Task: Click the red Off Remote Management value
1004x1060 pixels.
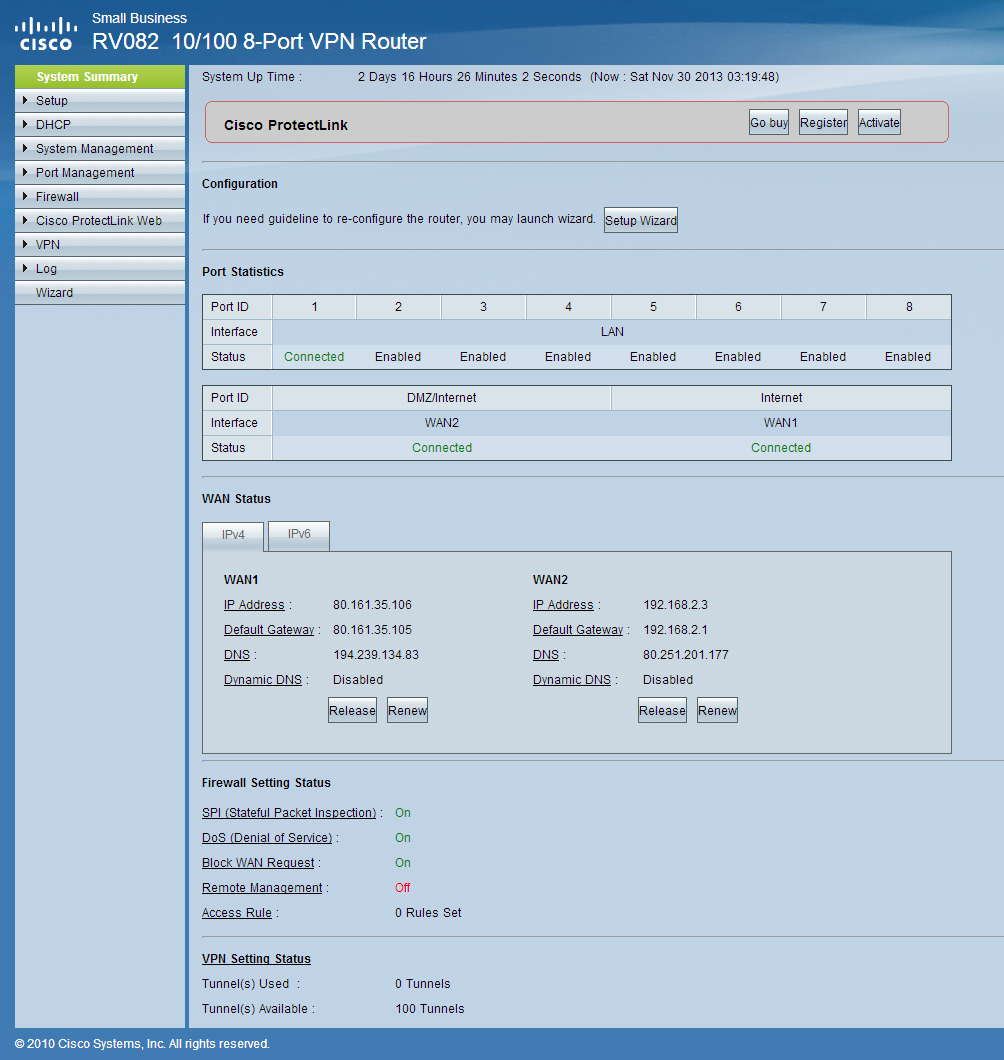Action: [403, 888]
